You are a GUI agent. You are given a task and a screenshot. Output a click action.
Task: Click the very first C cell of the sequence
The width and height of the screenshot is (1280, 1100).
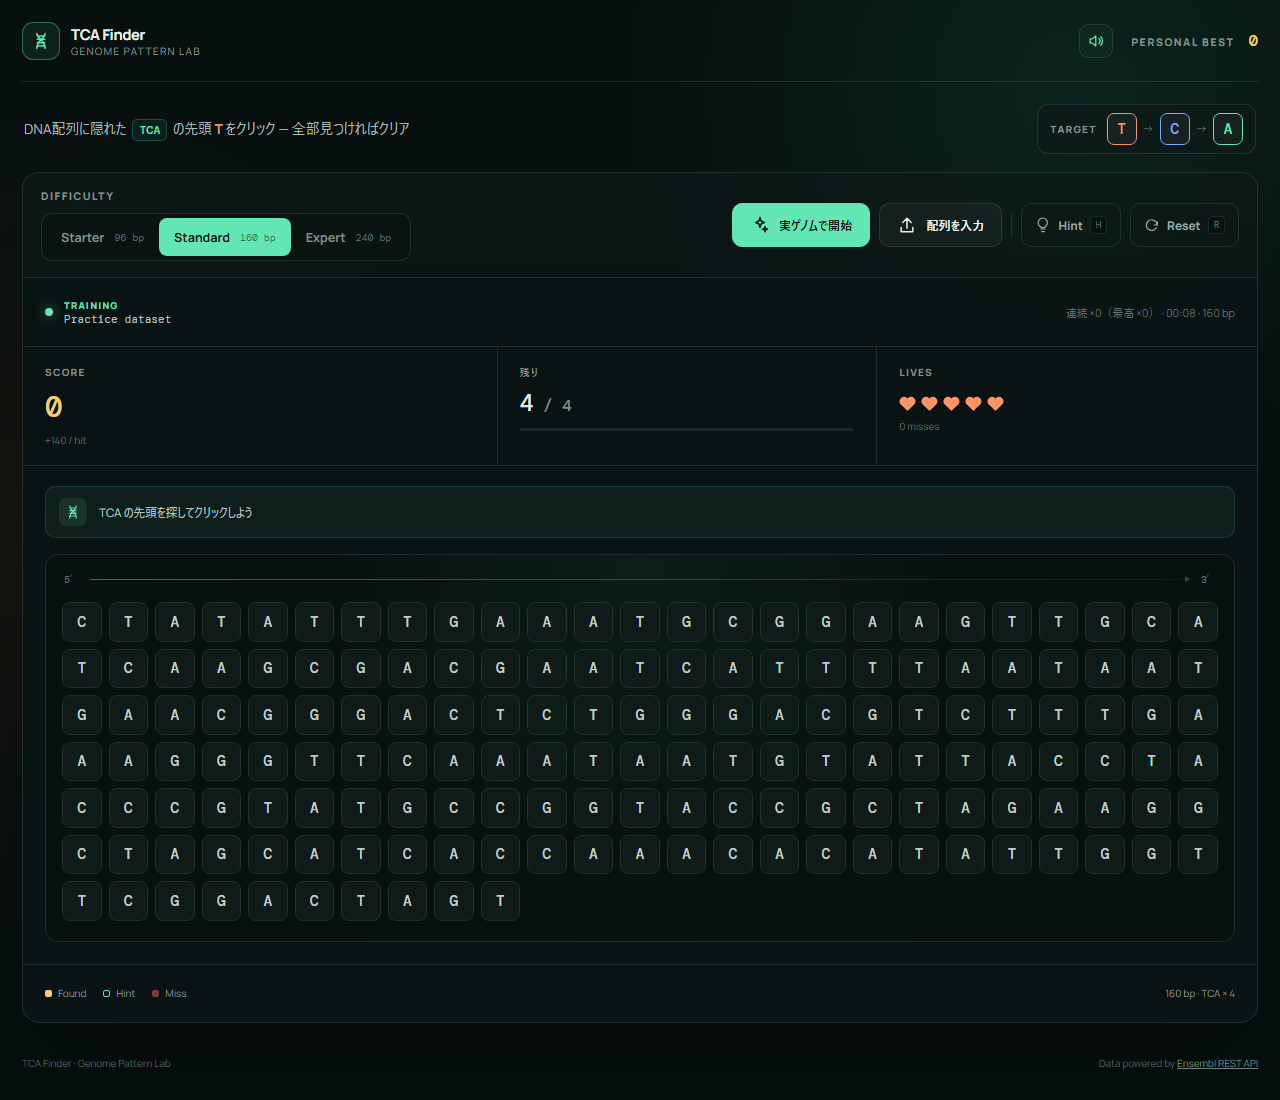pyautogui.click(x=82, y=622)
